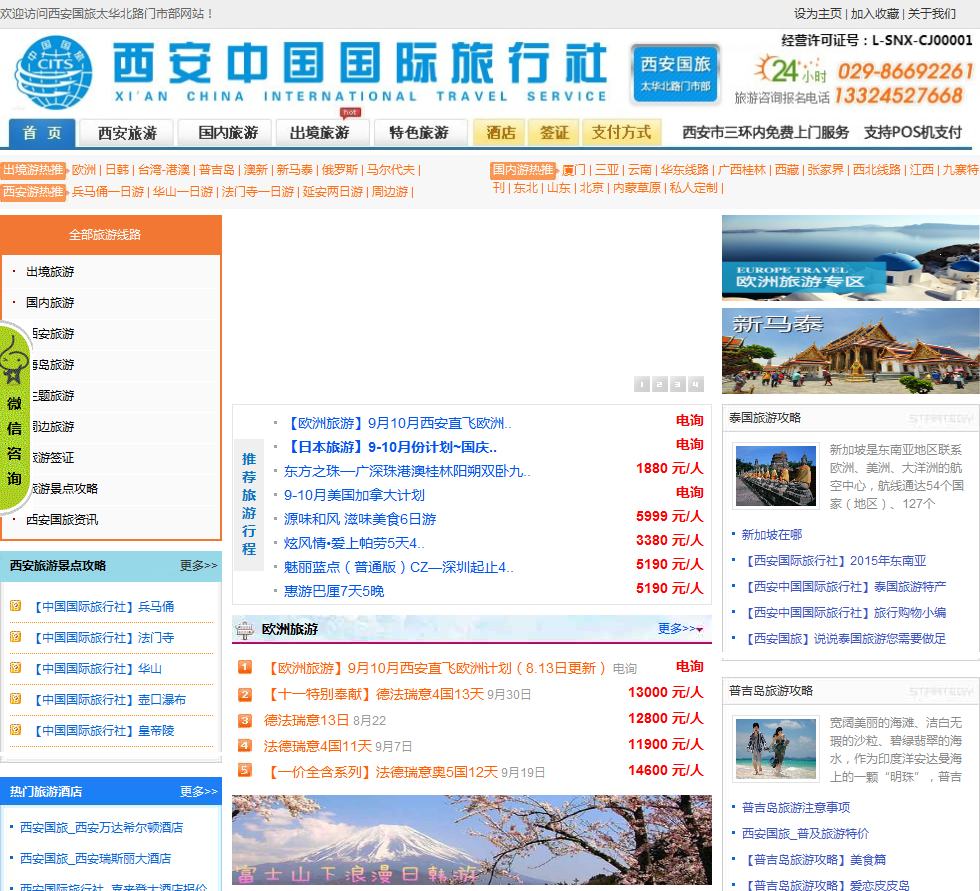Open the 新马泰 temple banner image
Image resolution: width=980 pixels, height=891 pixels.
pos(851,351)
